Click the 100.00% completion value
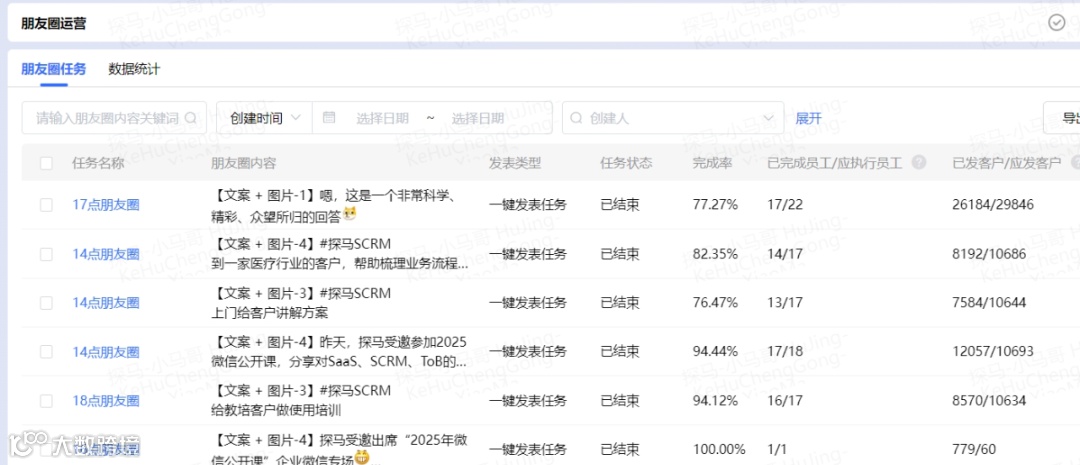The height and width of the screenshot is (465, 1080). pos(718,450)
